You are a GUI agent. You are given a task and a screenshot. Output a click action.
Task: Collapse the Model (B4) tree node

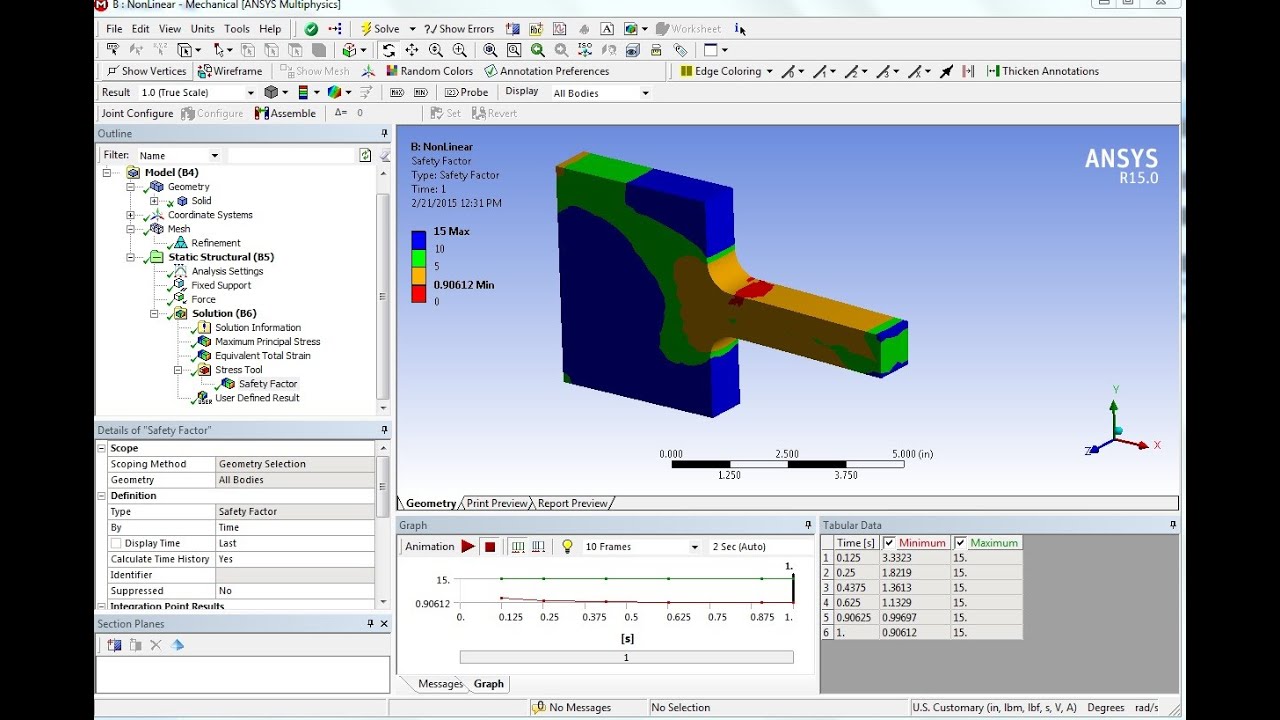point(107,173)
